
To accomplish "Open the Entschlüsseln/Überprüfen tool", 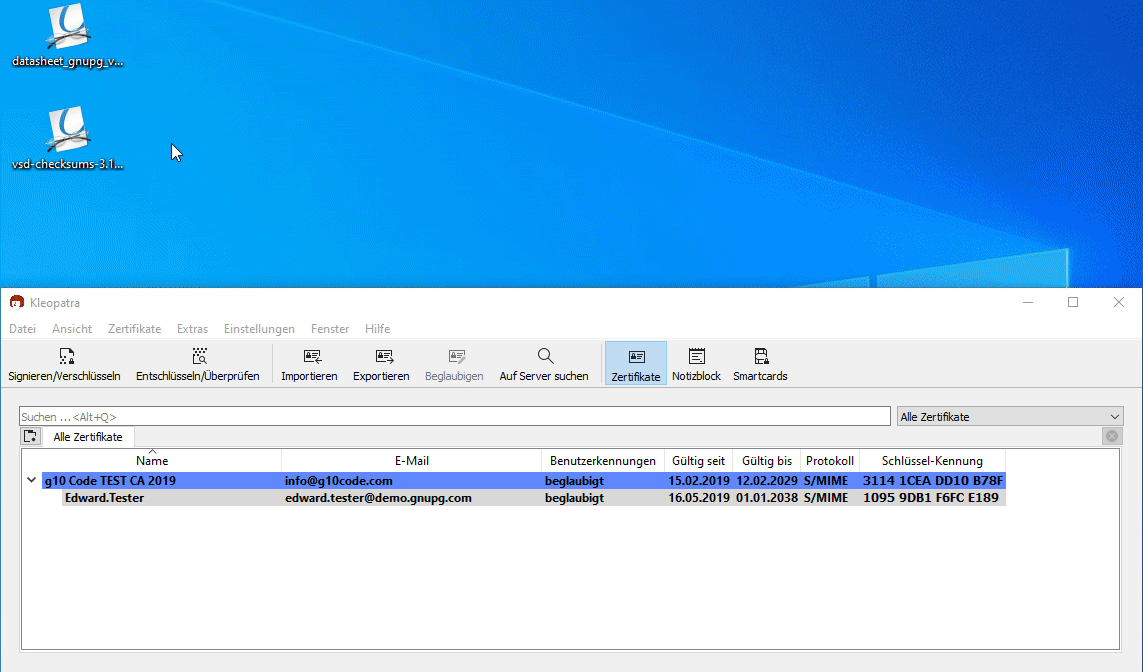I will pos(198,364).
